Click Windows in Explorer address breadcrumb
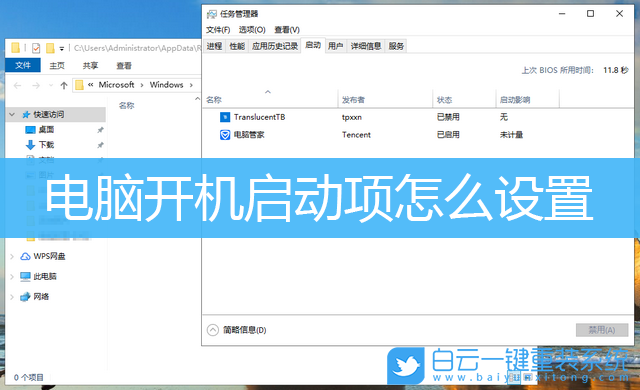 tap(167, 85)
